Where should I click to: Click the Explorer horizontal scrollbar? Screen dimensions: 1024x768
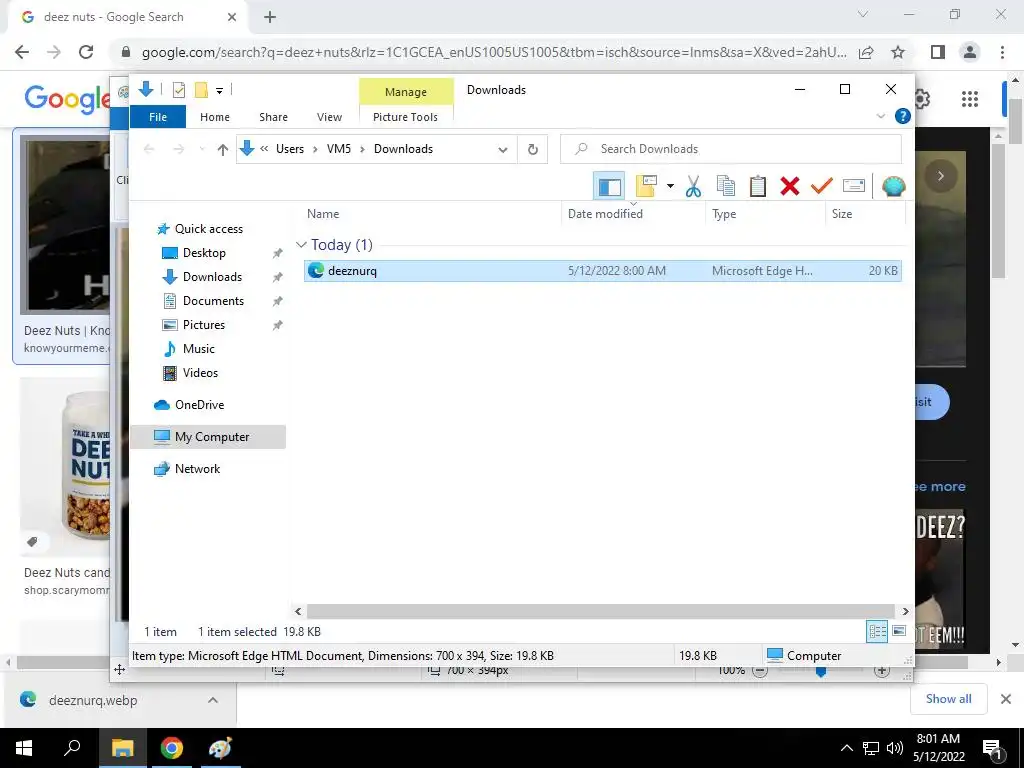601,611
